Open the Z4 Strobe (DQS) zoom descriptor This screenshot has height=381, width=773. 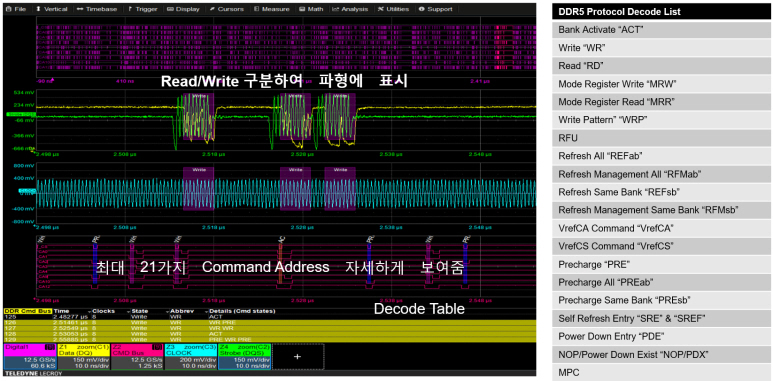coord(245,356)
